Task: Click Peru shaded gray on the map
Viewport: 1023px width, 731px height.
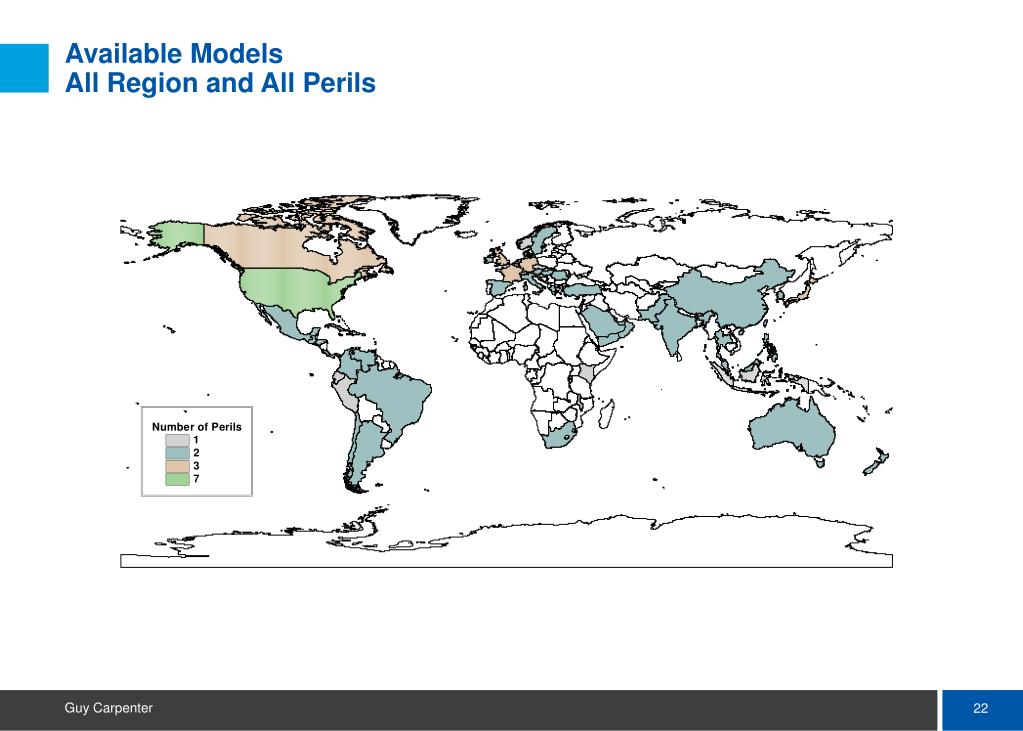Action: tap(345, 392)
